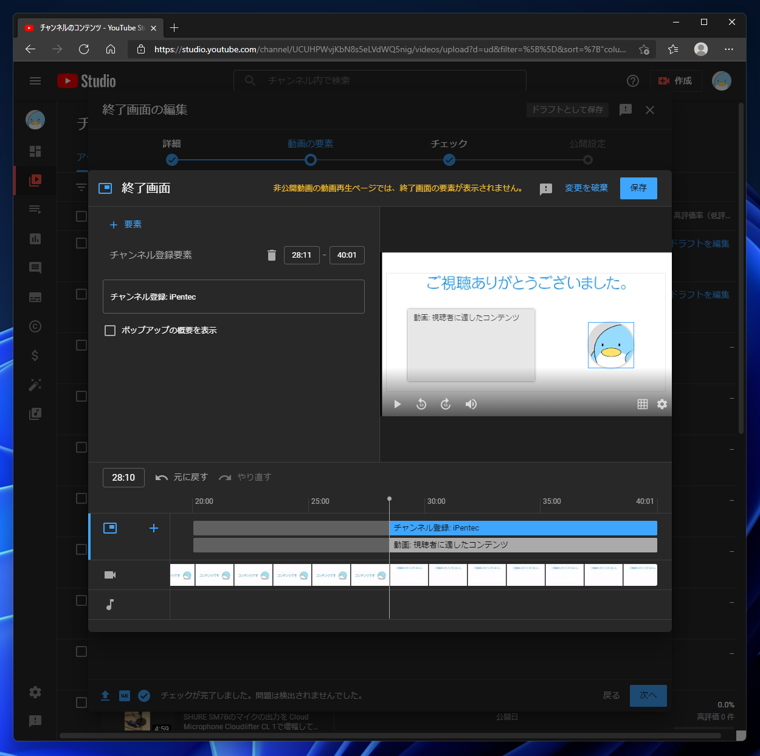Go to the 詳細 step

click(x=172, y=151)
